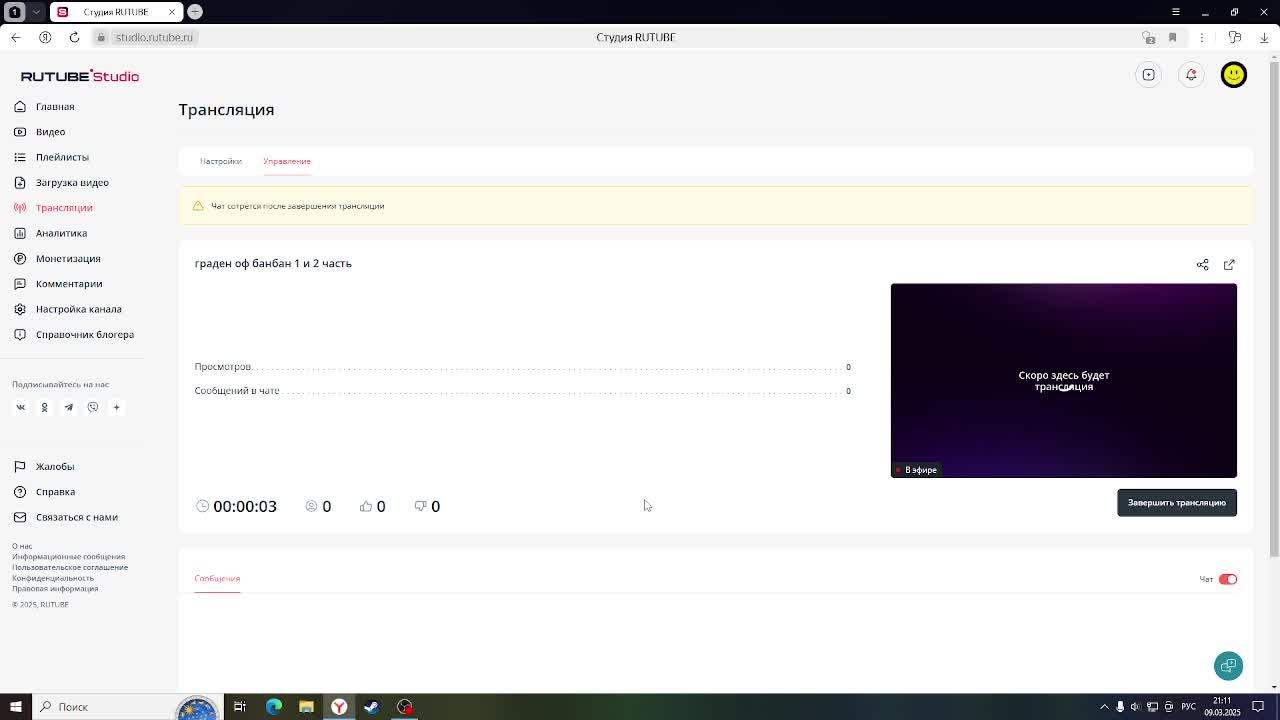Click the thumbs-down dislikes counter icon

420,506
